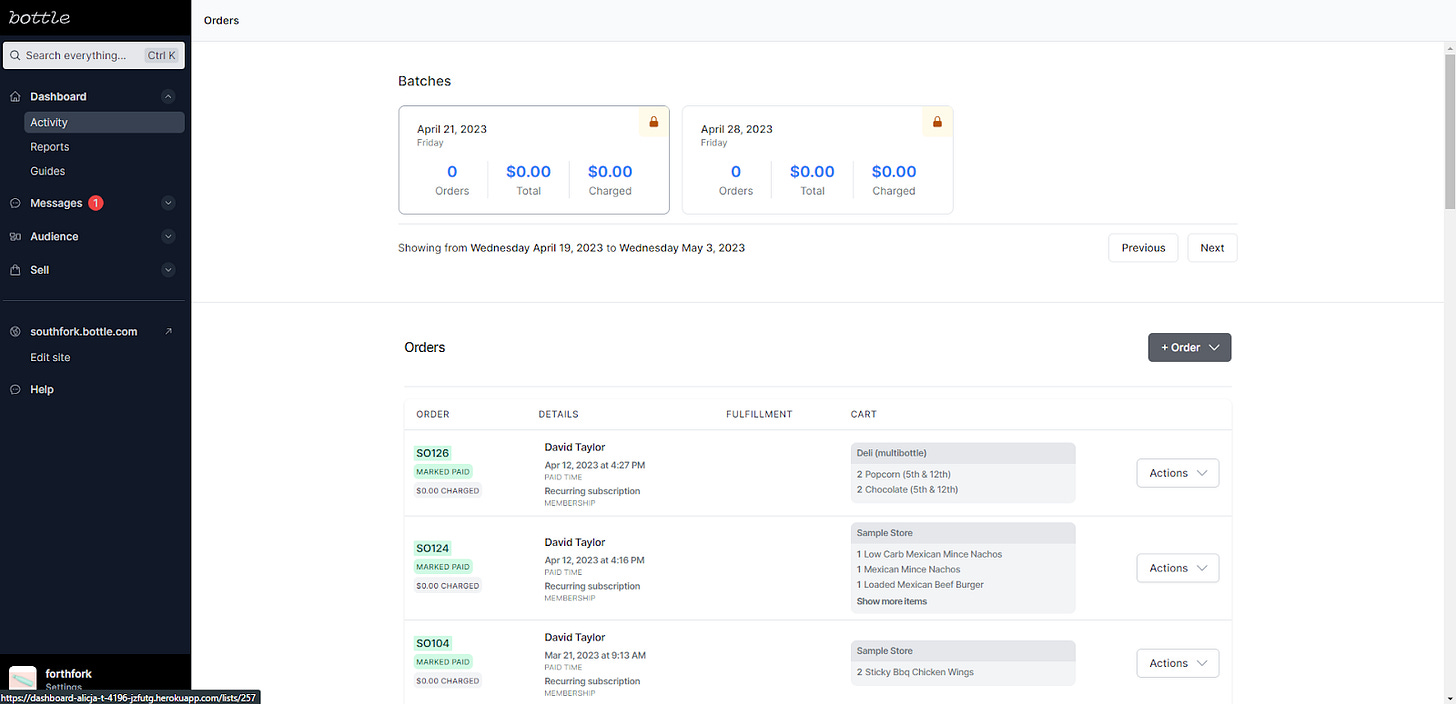The width and height of the screenshot is (1456, 704).
Task: Open the Guides menu item
Action: 48,171
